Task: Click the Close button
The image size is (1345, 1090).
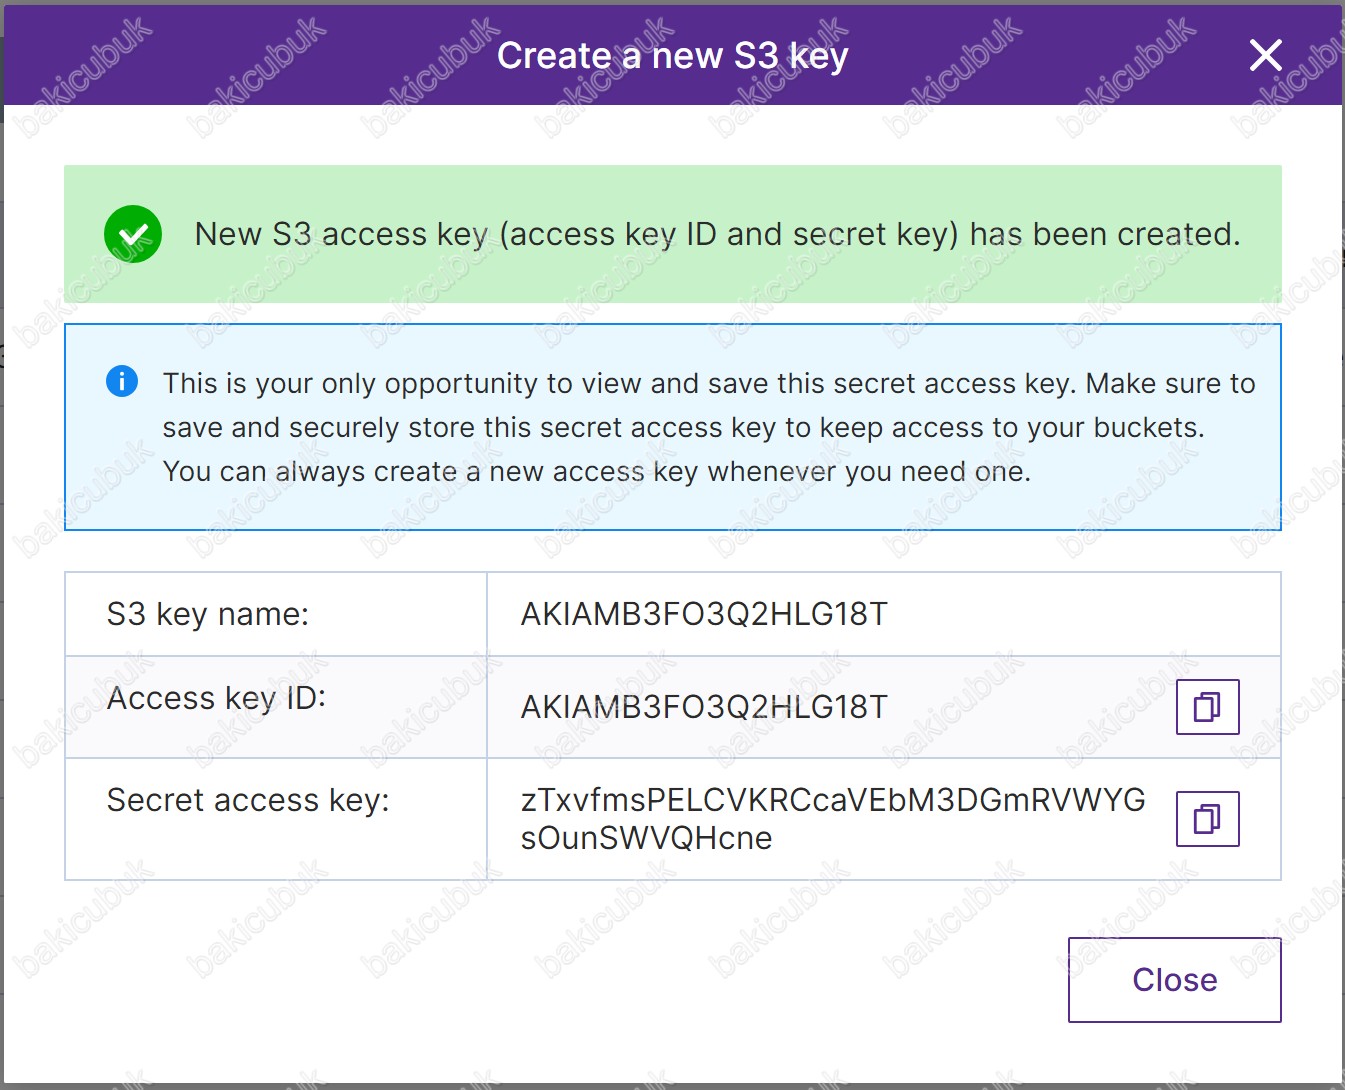Action: click(x=1174, y=980)
